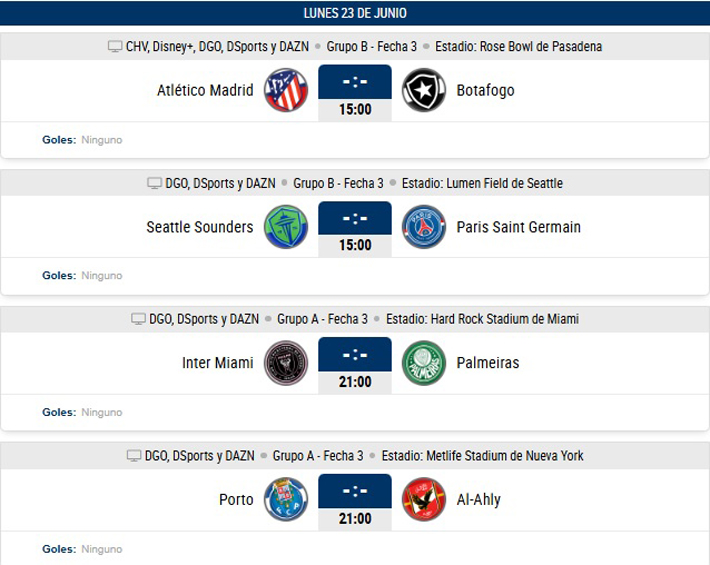Screen dimensions: 710x565
Task: Open the Atlético Madrid team name
Action: (205, 91)
